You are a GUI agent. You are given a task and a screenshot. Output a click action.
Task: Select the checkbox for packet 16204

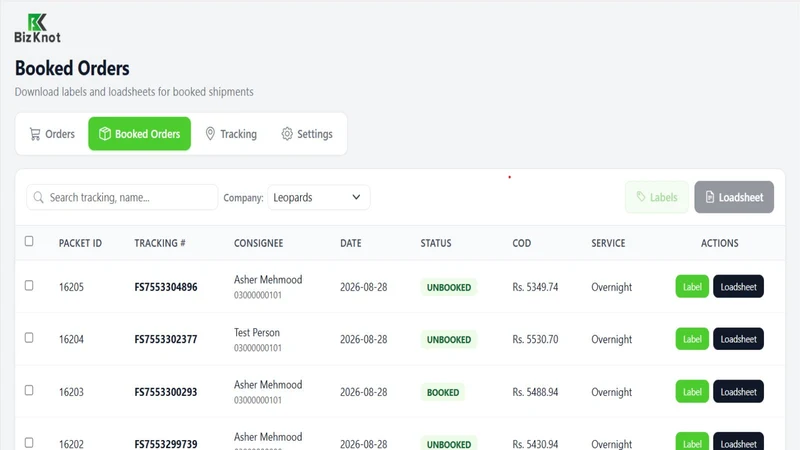[x=29, y=338]
